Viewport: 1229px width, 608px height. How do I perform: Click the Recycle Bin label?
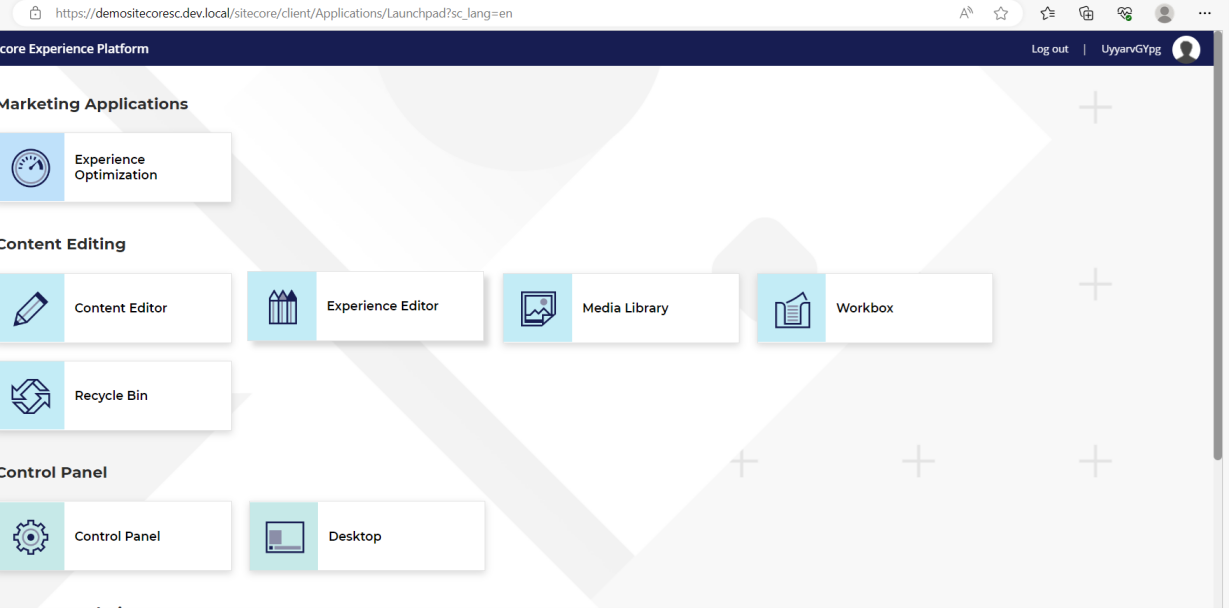111,396
